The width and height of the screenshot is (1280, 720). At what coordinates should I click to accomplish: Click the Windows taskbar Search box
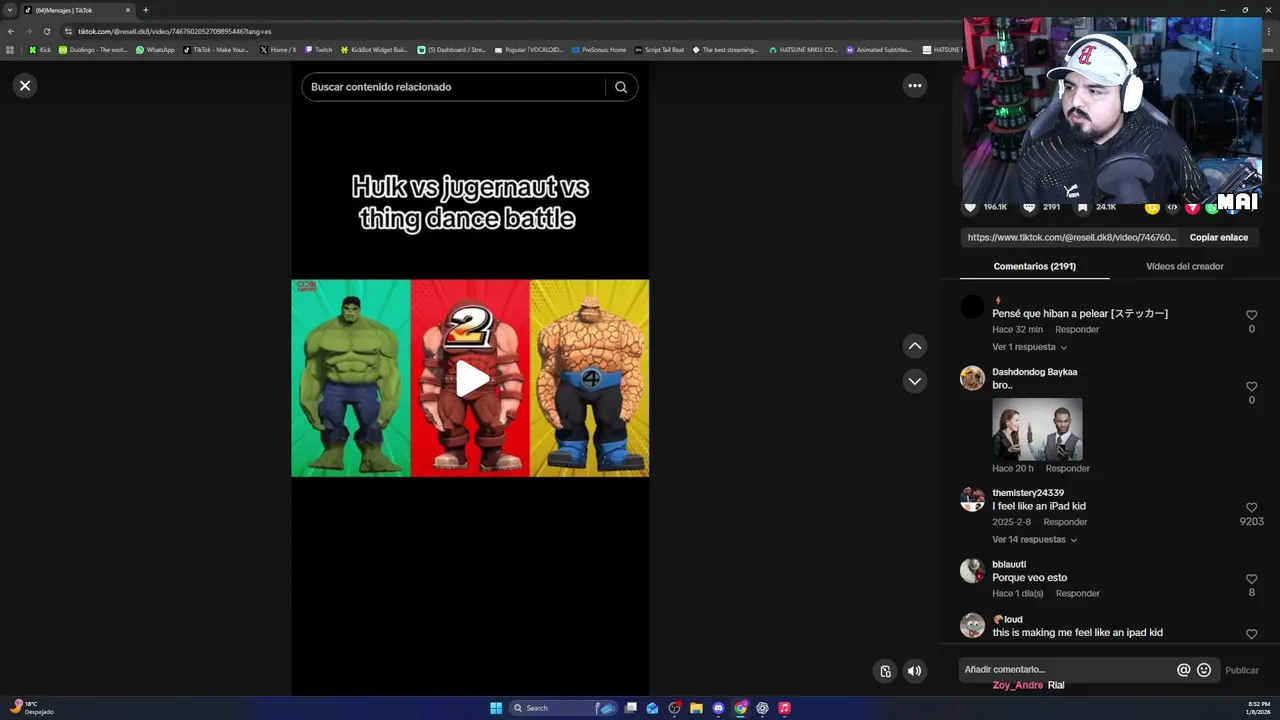click(565, 708)
